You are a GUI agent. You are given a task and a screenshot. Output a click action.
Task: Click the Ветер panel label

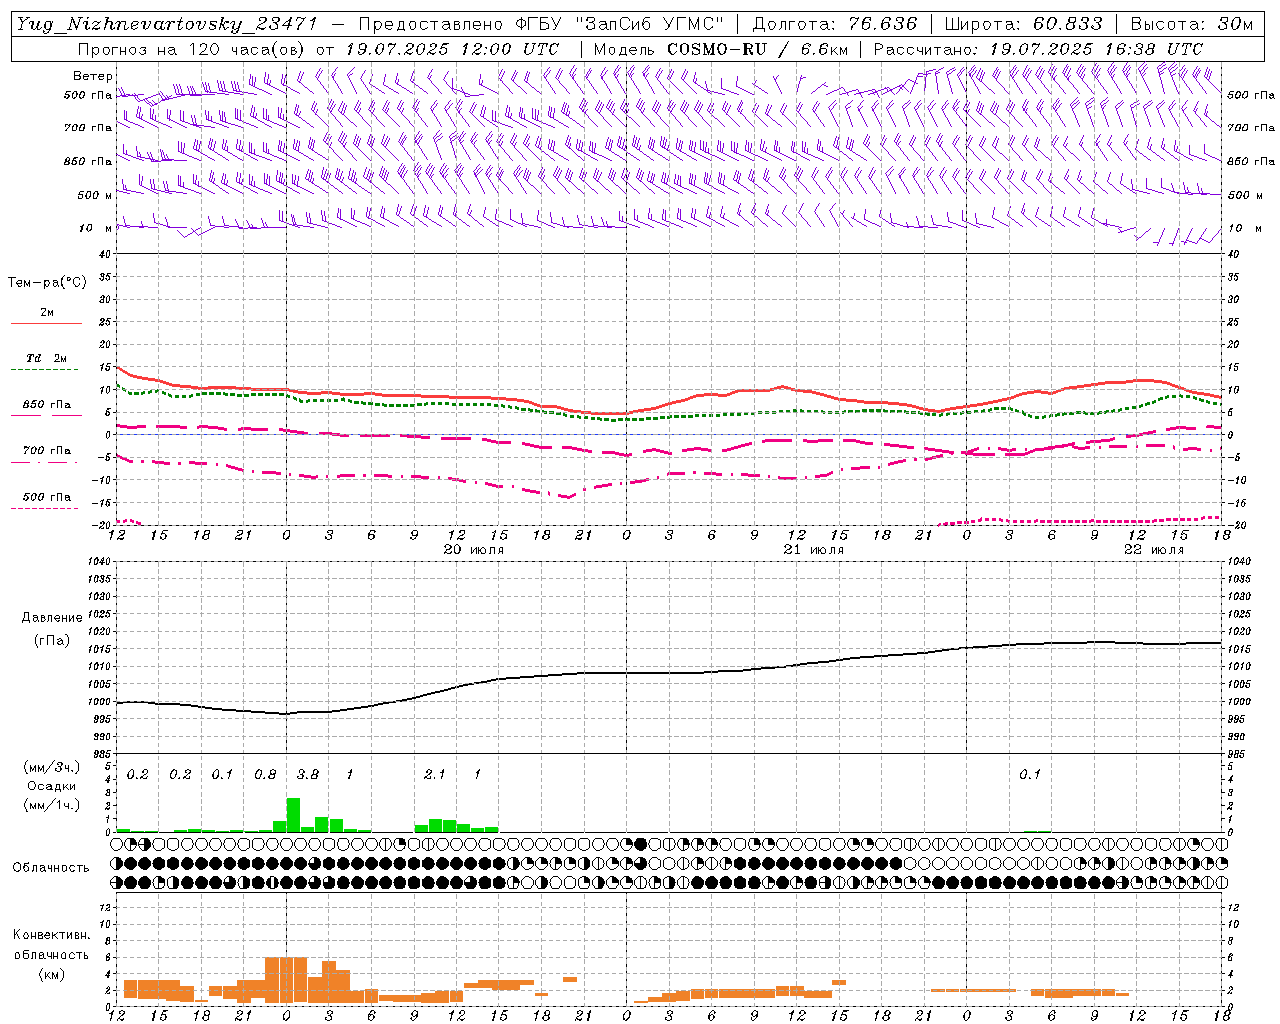93,76
